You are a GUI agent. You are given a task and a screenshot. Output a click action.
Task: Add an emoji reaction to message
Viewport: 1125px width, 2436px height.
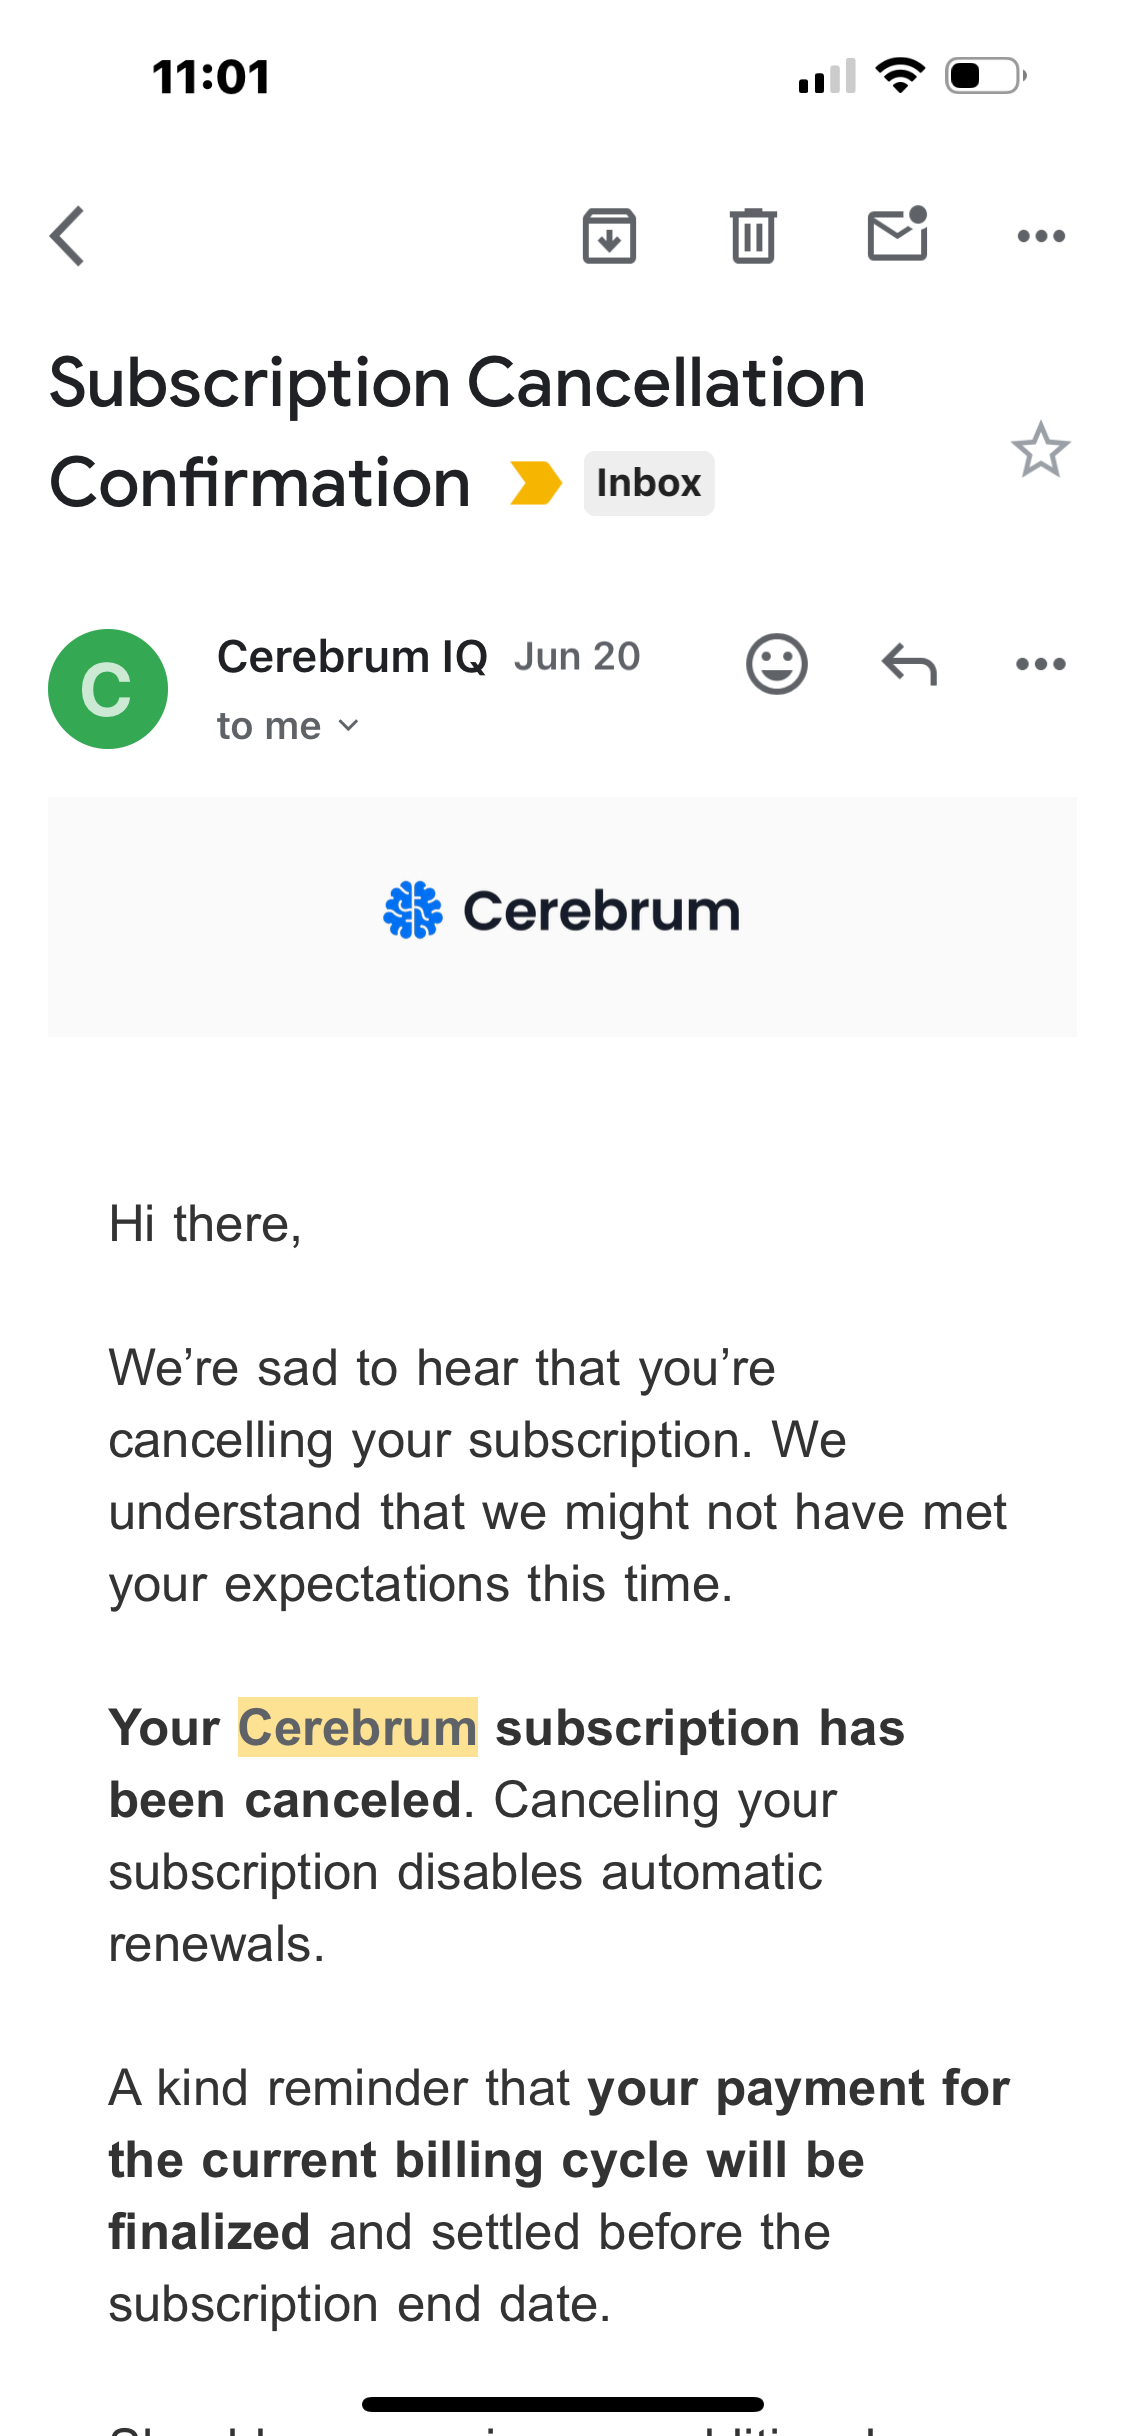click(776, 664)
